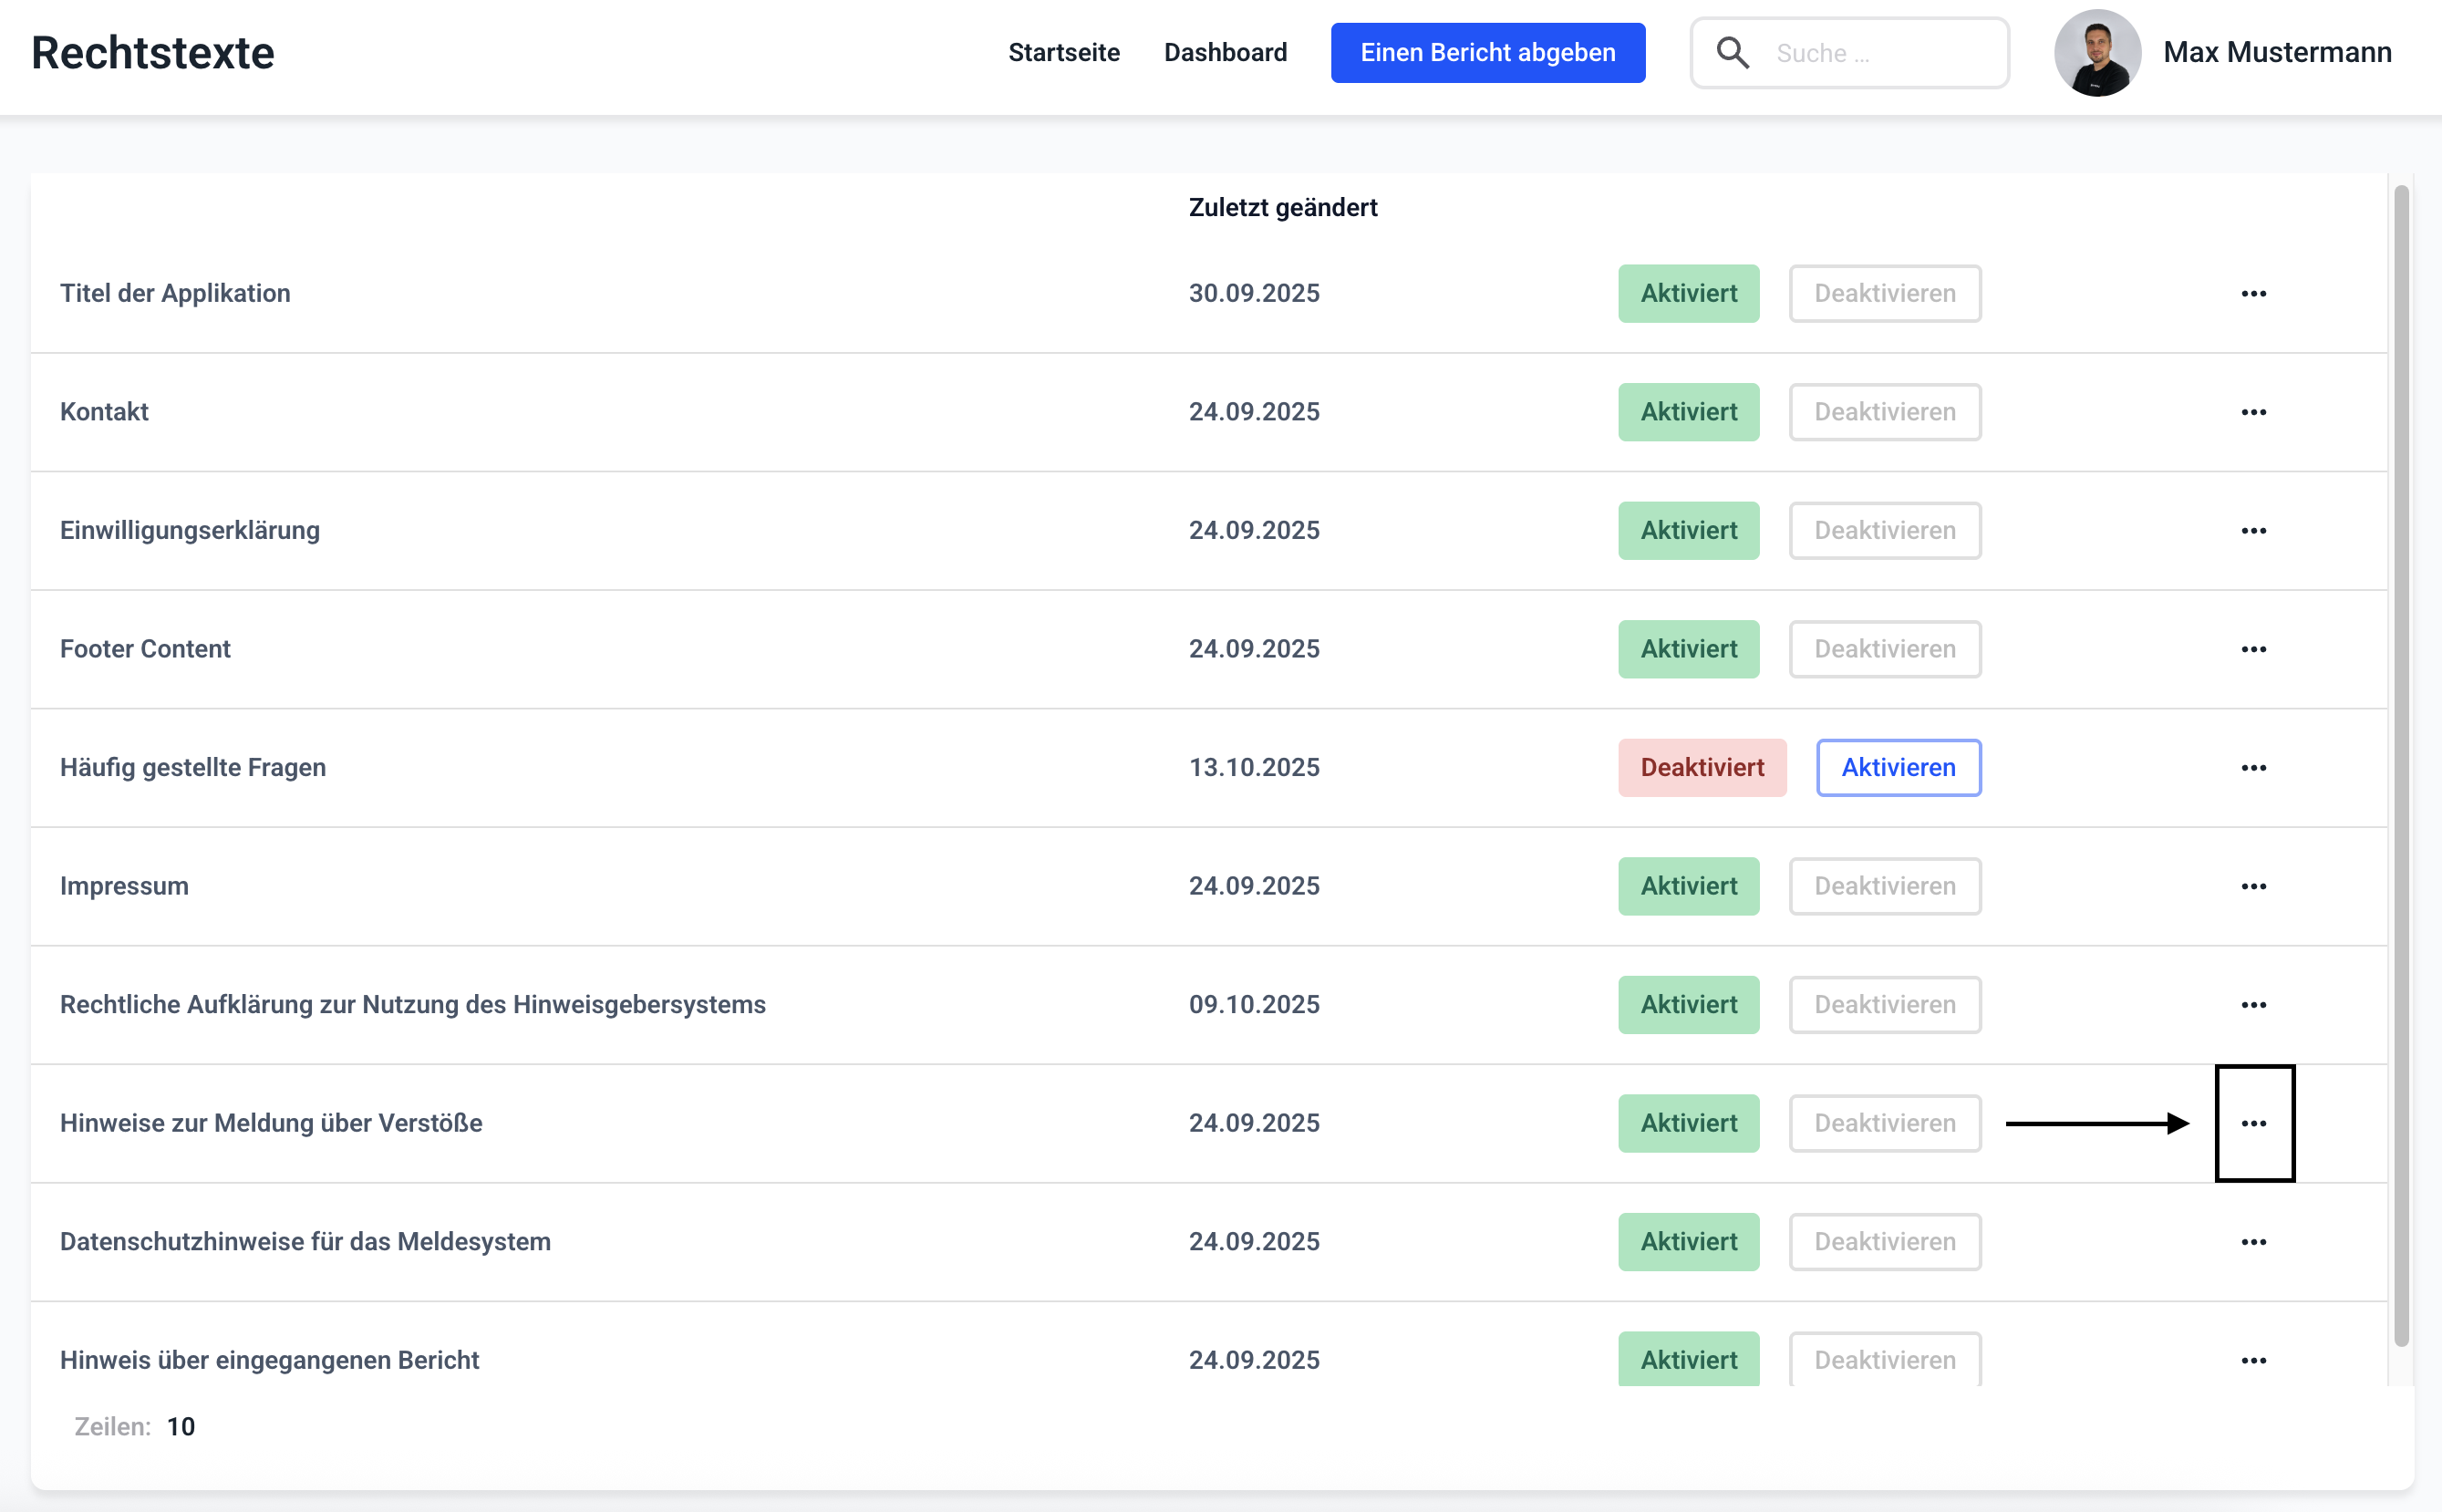Click Max Mustermann profile avatar
The height and width of the screenshot is (1512, 2442).
pyautogui.click(x=2097, y=53)
